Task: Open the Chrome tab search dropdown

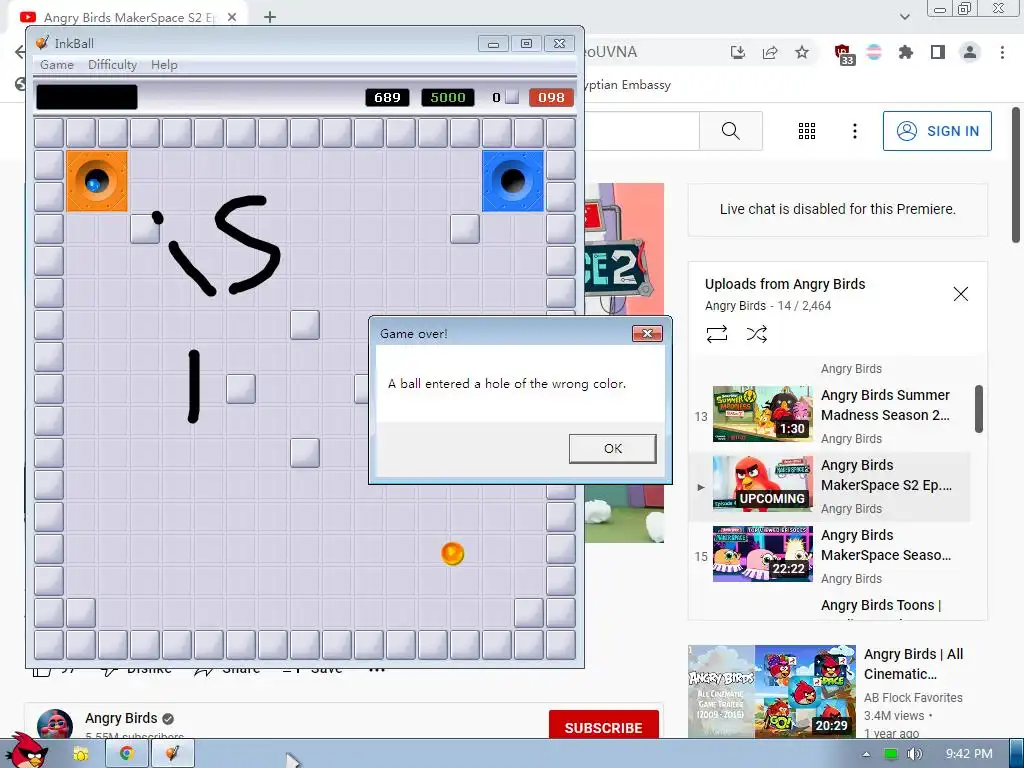Action: [904, 17]
